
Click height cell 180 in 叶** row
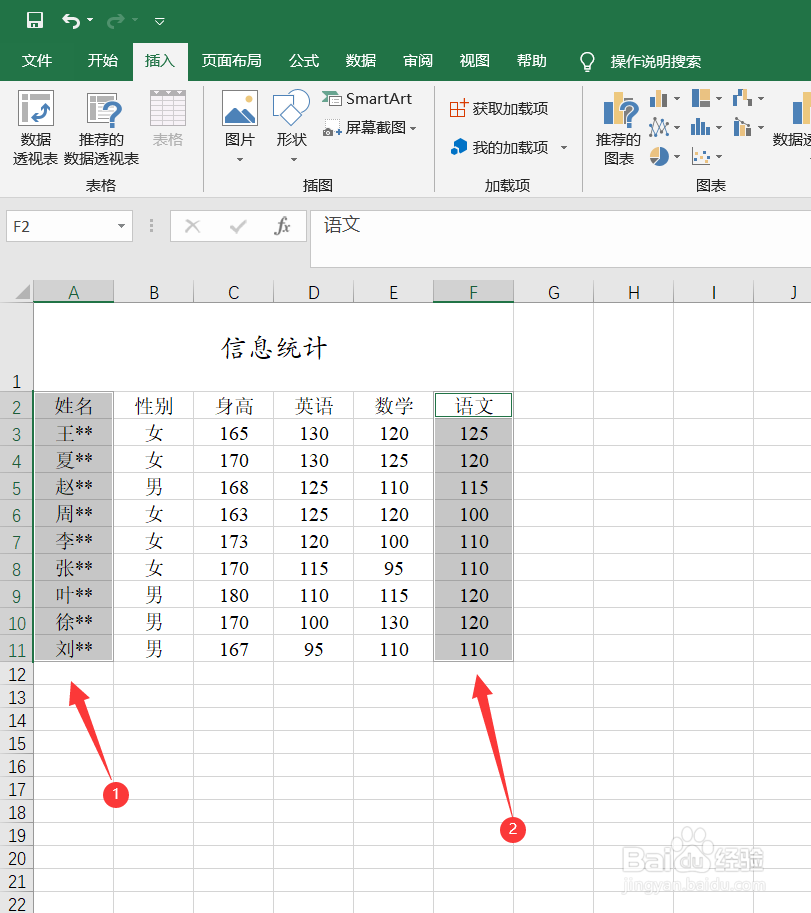233,595
